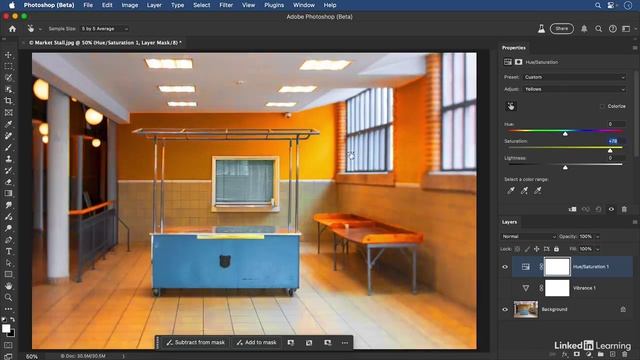Screen dimensions: 640x360
Task: Select the Hand tool
Action: (x=8, y=286)
